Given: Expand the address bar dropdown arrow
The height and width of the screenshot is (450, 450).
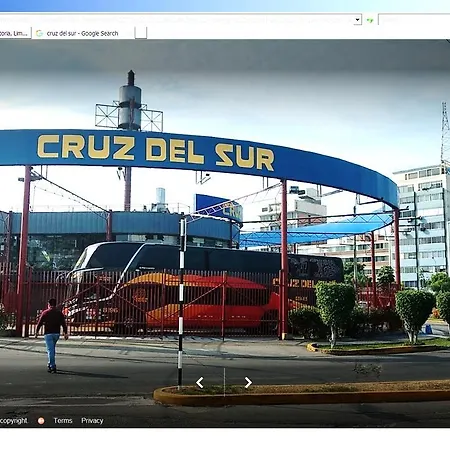Looking at the screenshot, I should pyautogui.click(x=357, y=20).
